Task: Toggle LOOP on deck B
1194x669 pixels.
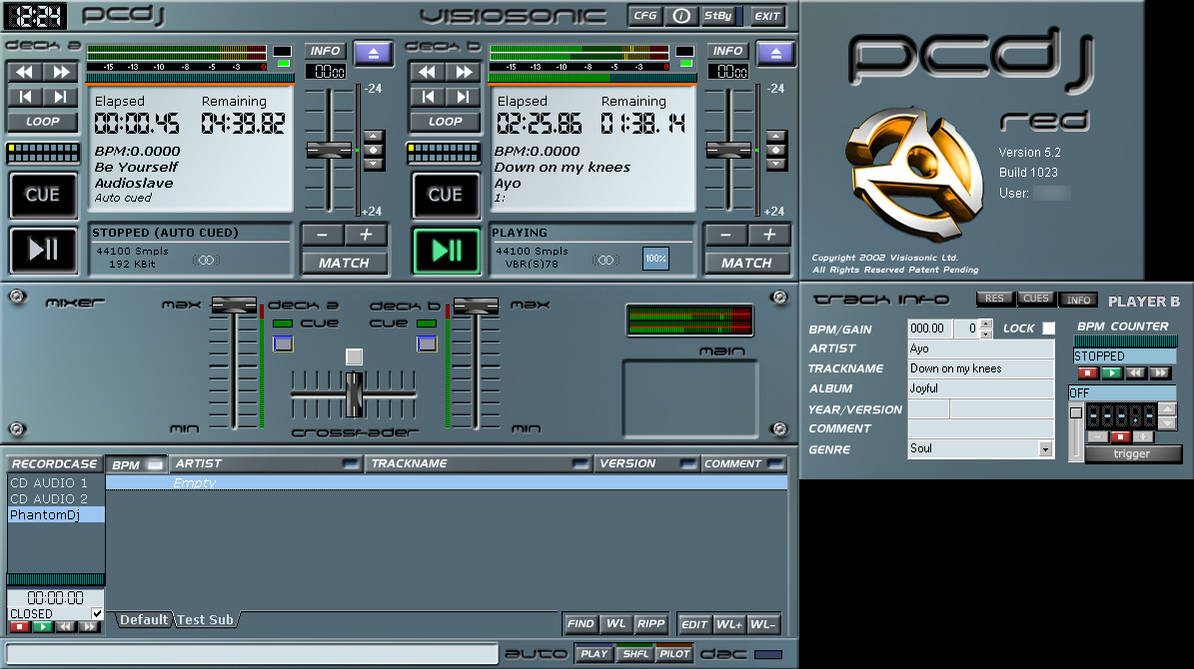Action: (445, 121)
